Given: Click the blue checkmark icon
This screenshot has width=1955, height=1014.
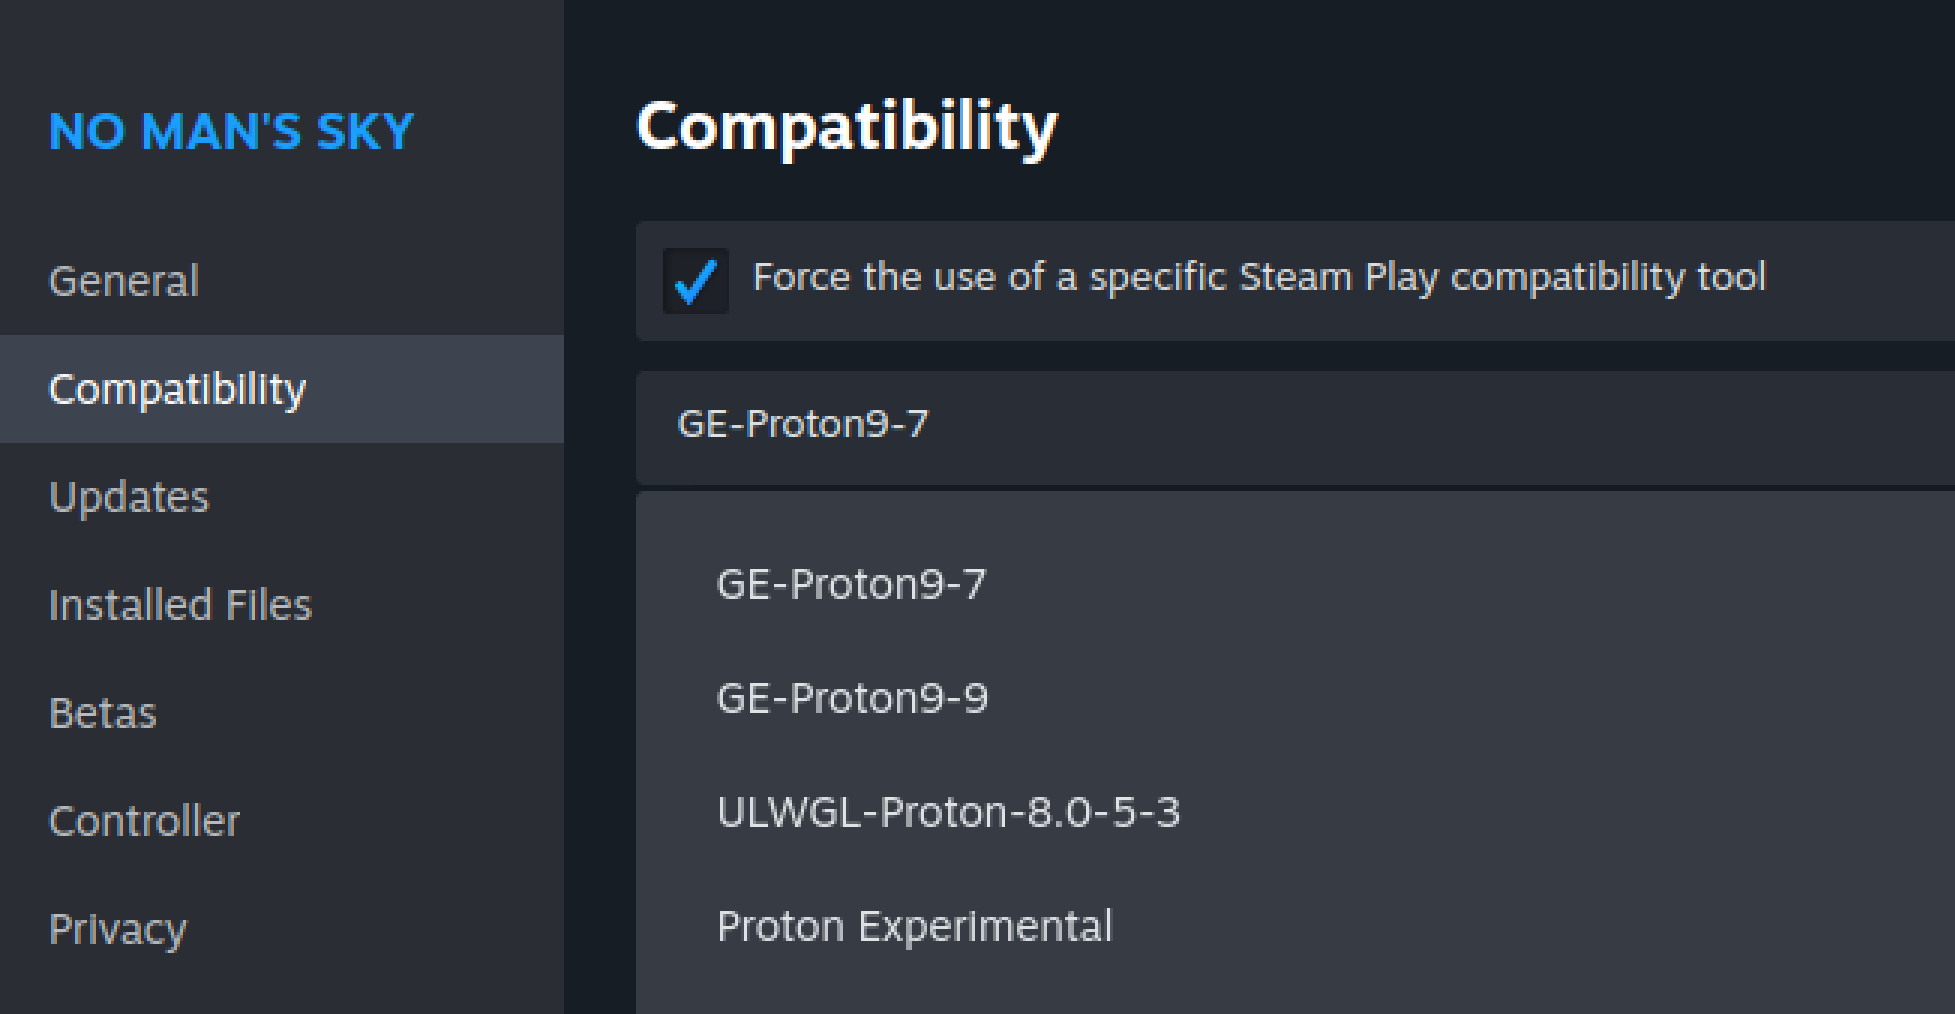Looking at the screenshot, I should click(695, 281).
